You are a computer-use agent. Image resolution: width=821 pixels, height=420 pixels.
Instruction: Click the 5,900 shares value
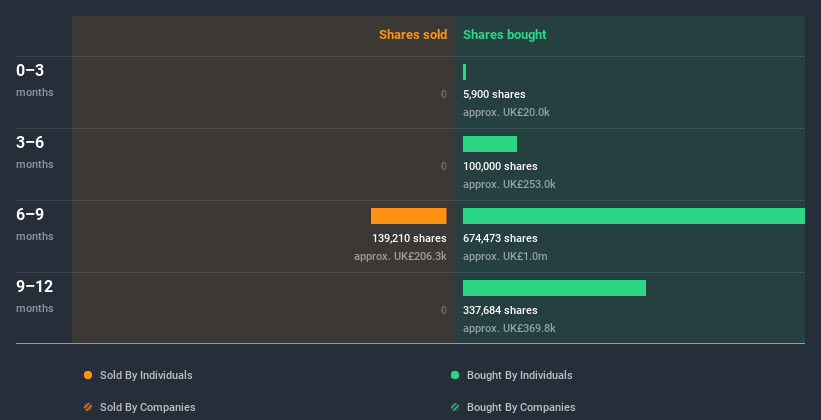[x=494, y=94]
